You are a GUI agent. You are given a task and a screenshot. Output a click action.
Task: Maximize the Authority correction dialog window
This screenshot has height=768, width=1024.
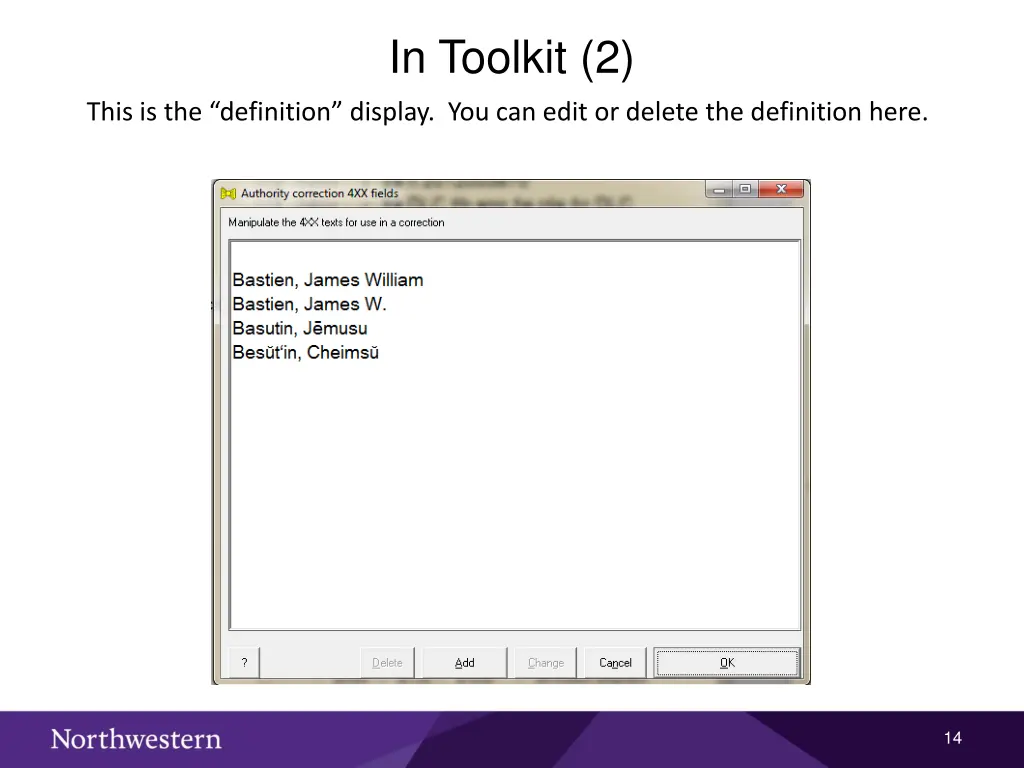coord(745,189)
